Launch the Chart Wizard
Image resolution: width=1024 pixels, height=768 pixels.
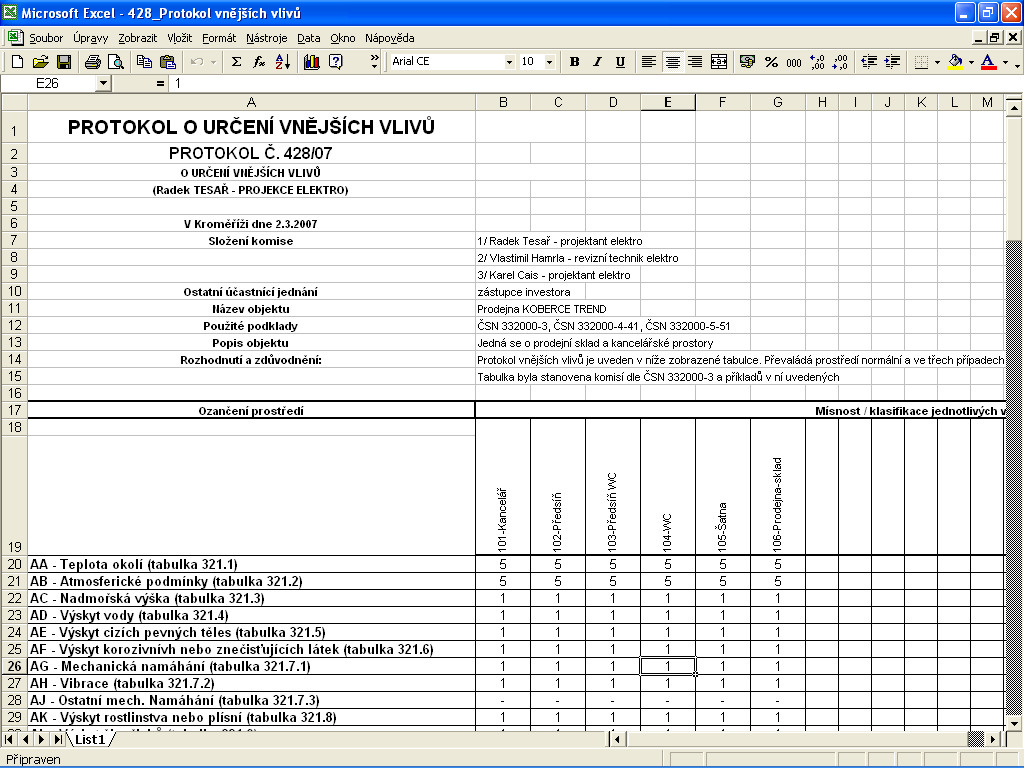[x=312, y=61]
